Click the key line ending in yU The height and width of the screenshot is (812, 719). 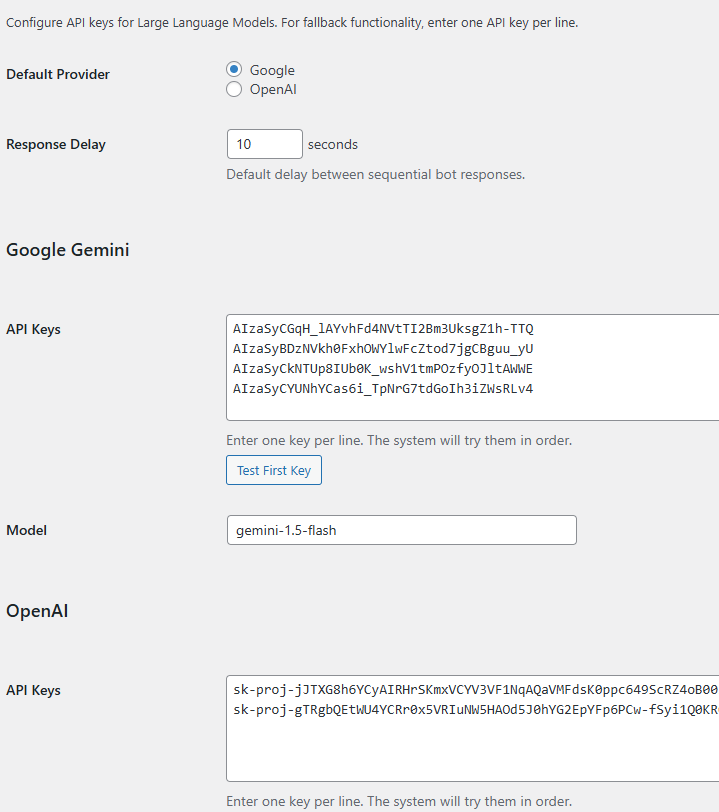383,349
